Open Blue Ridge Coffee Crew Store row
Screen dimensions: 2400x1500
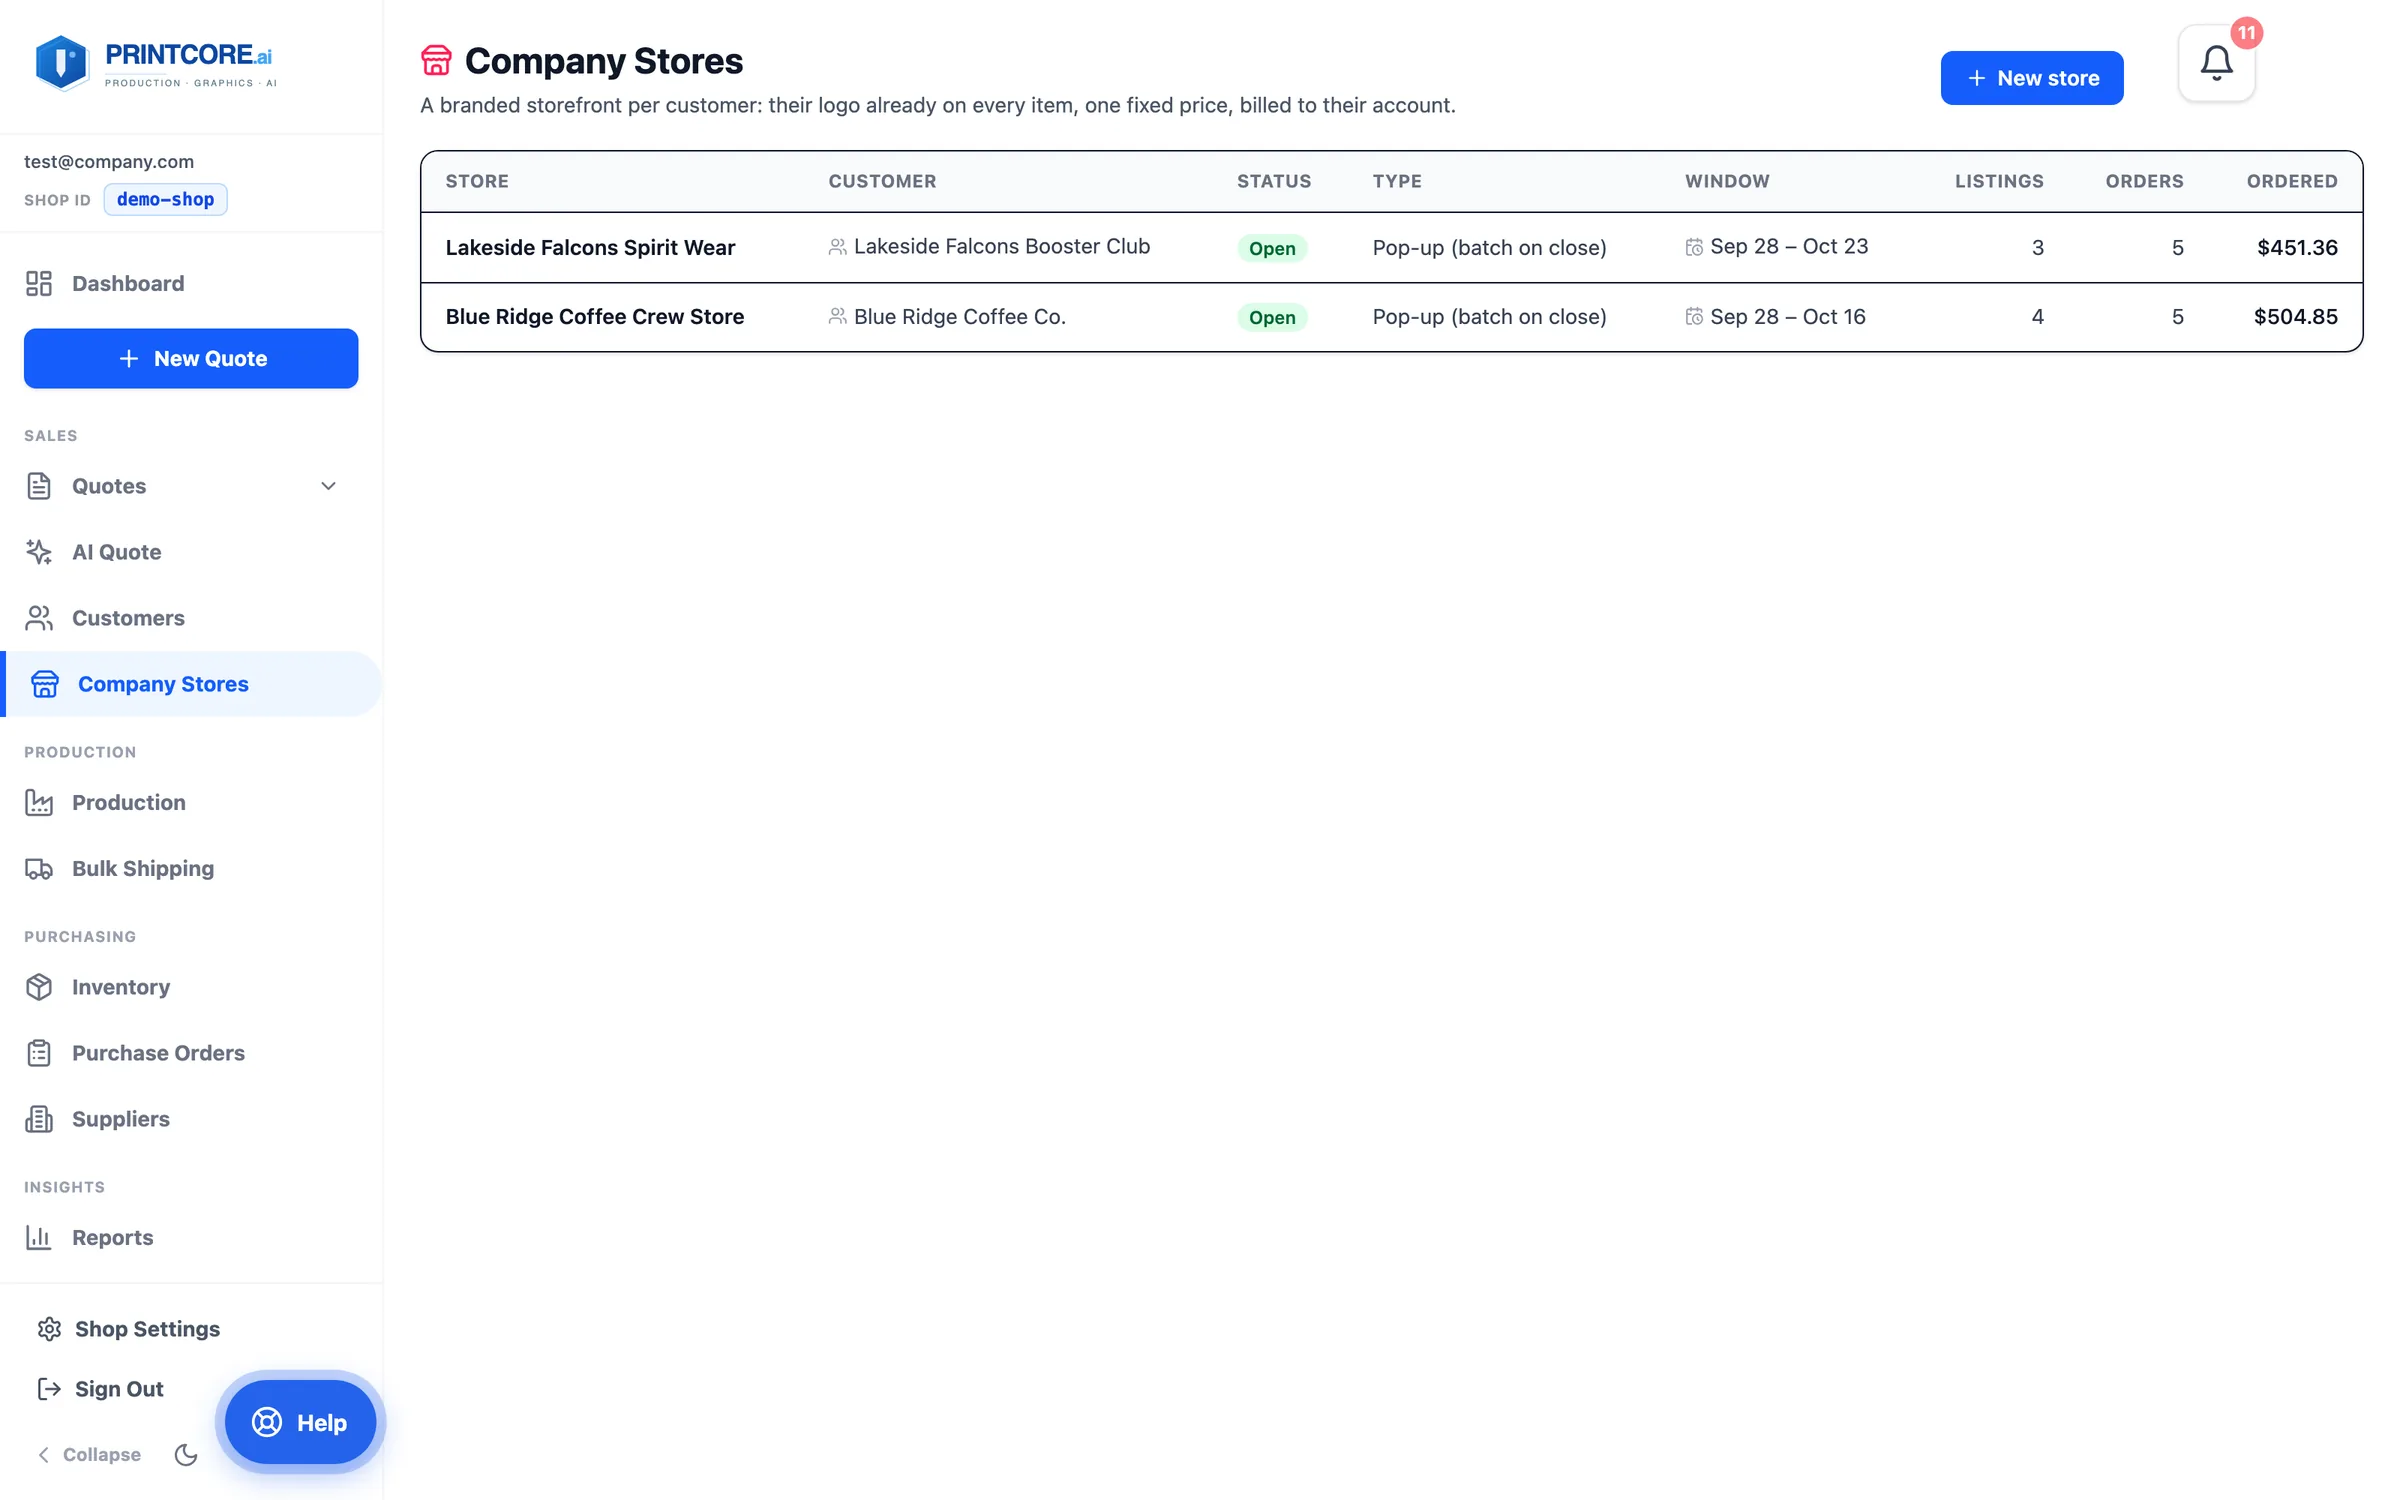[1391, 317]
